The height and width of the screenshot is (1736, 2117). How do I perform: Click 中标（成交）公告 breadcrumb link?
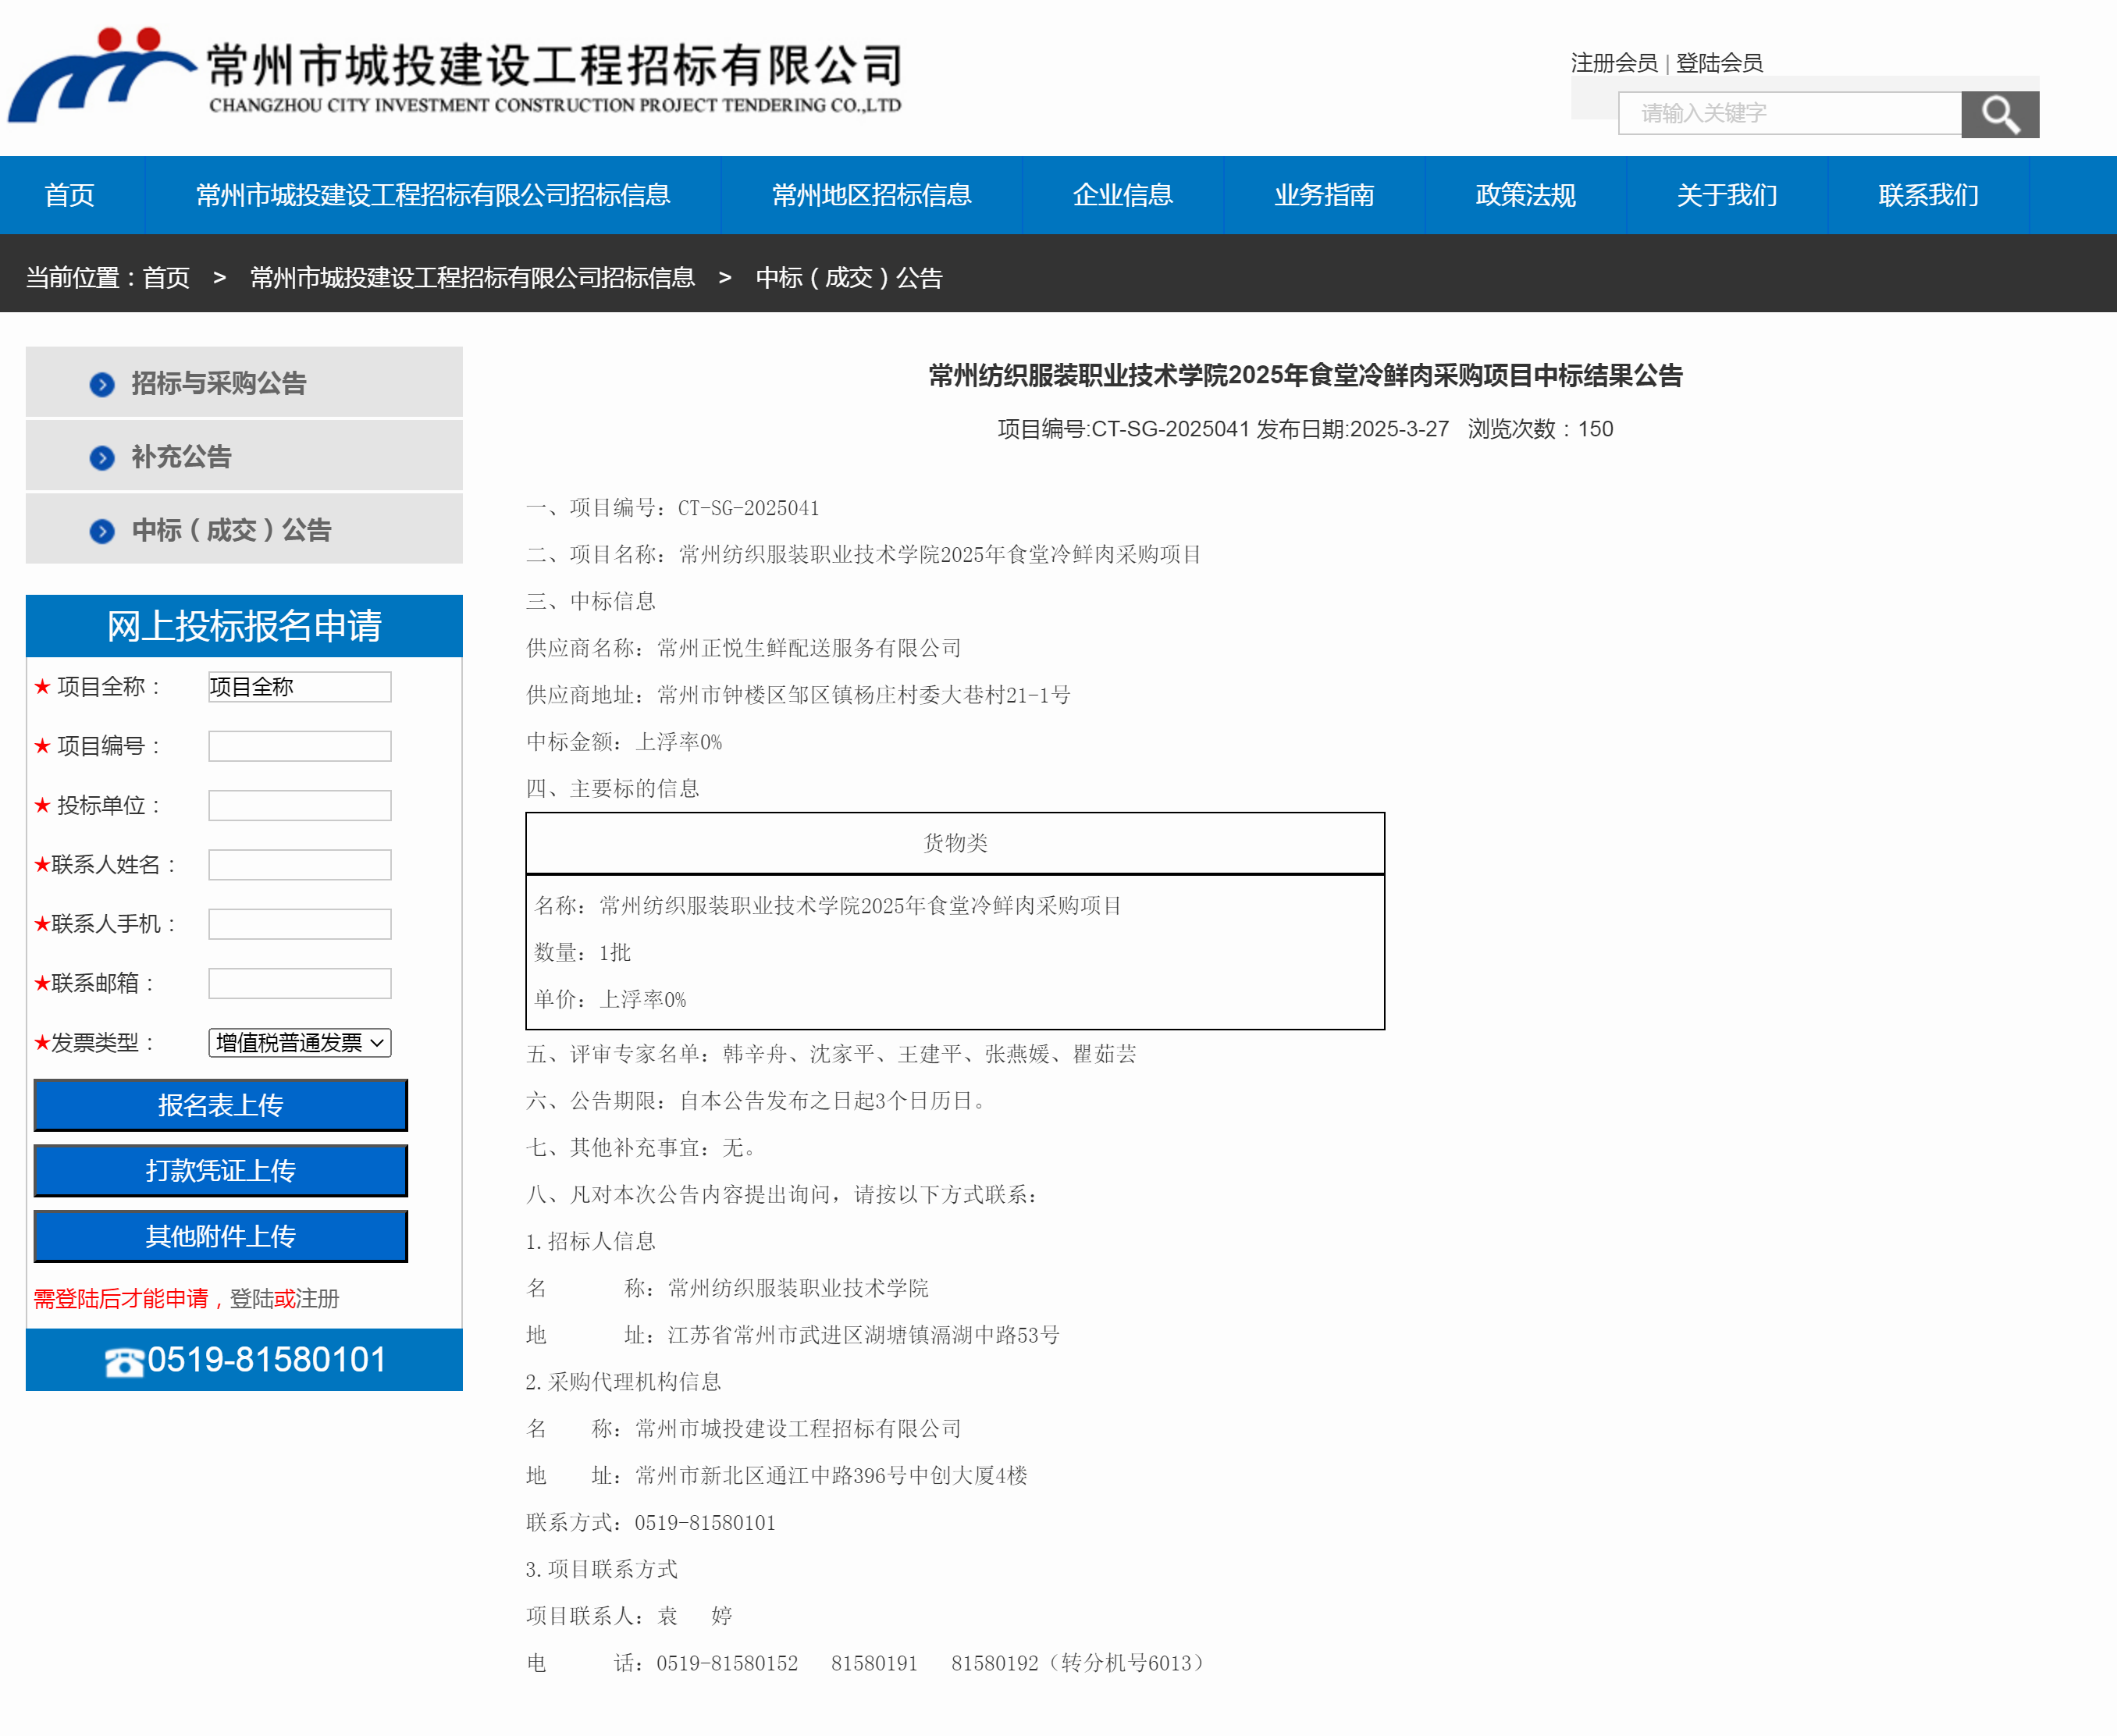tap(849, 278)
